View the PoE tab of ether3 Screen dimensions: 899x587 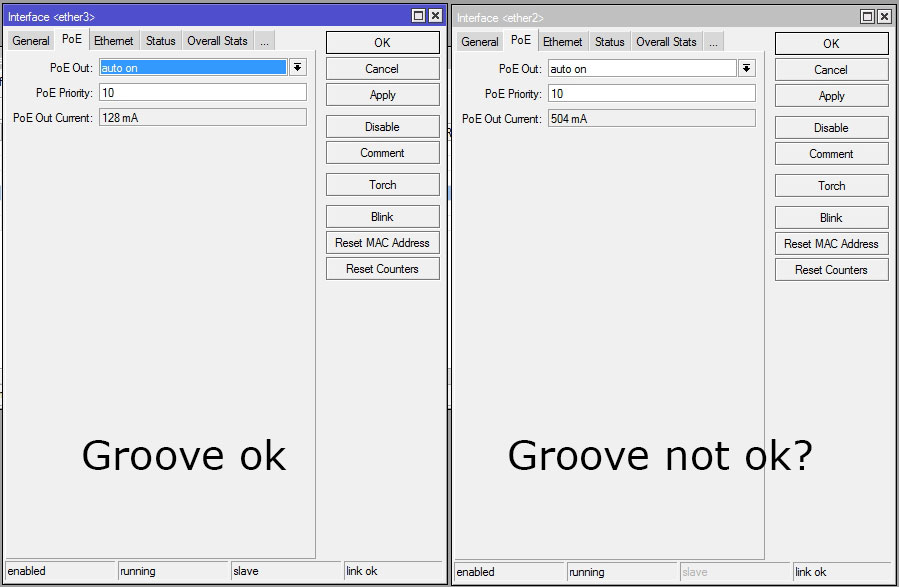point(71,40)
